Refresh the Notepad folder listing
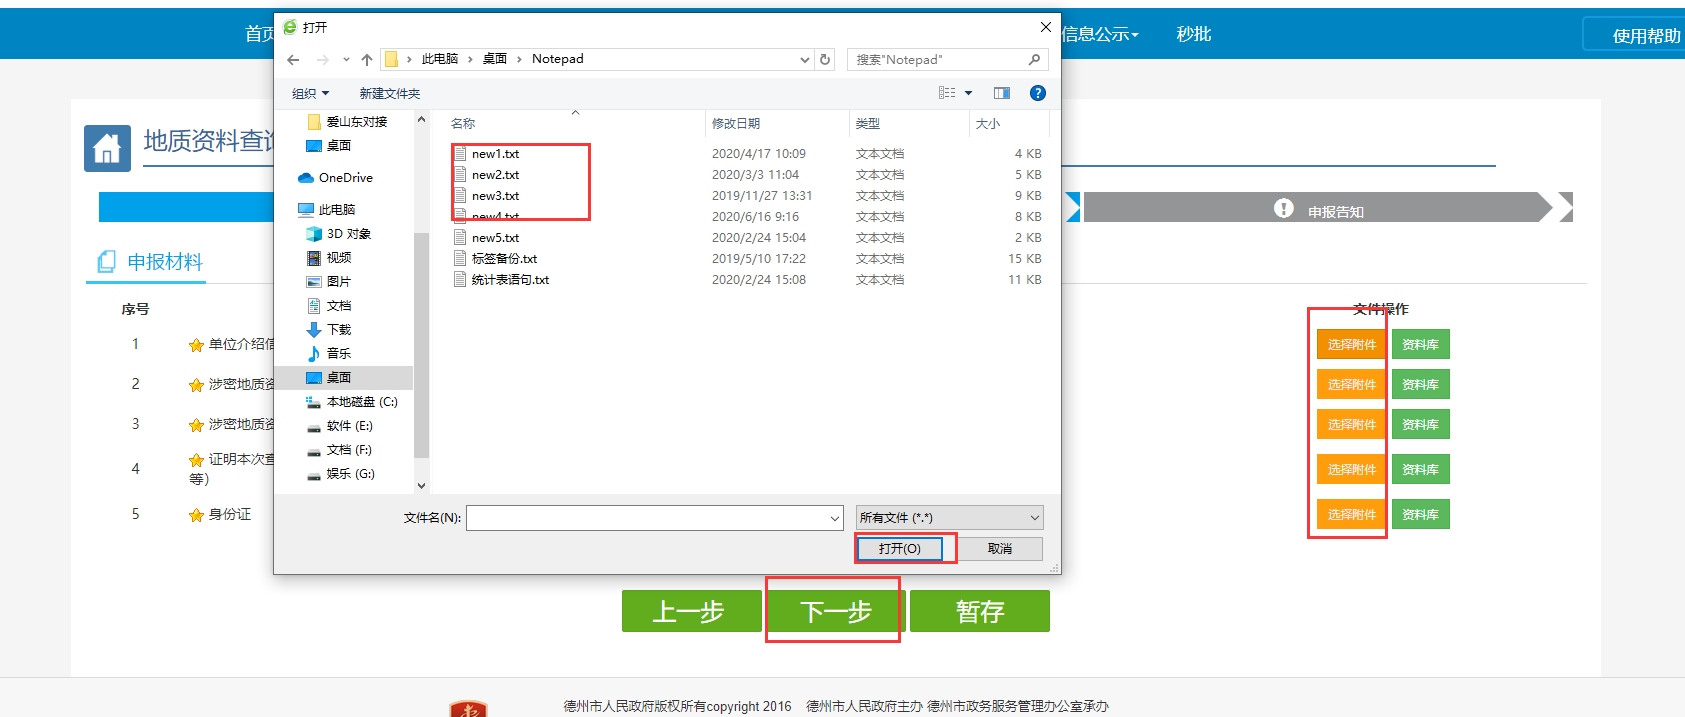The height and width of the screenshot is (717, 1685). [825, 60]
